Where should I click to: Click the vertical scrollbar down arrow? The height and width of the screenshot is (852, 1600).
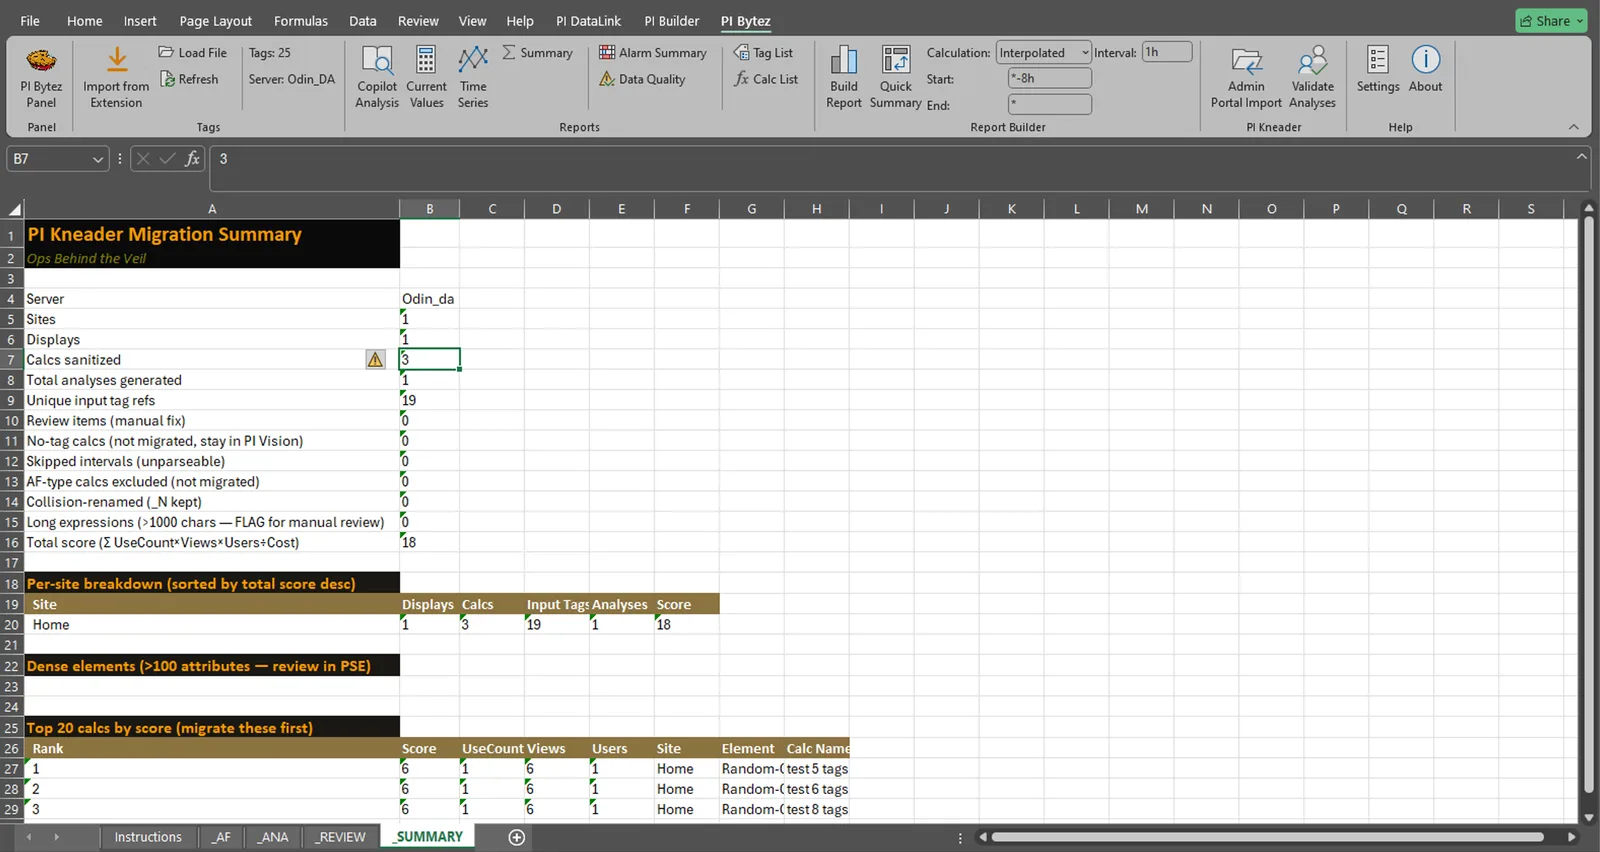1588,817
